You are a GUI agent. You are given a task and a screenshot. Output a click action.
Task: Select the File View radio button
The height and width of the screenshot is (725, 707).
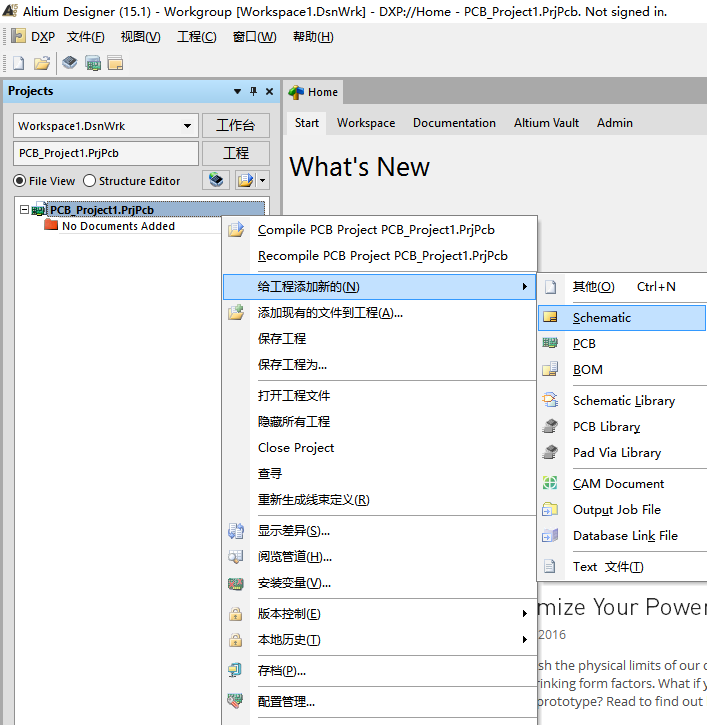pos(20,181)
